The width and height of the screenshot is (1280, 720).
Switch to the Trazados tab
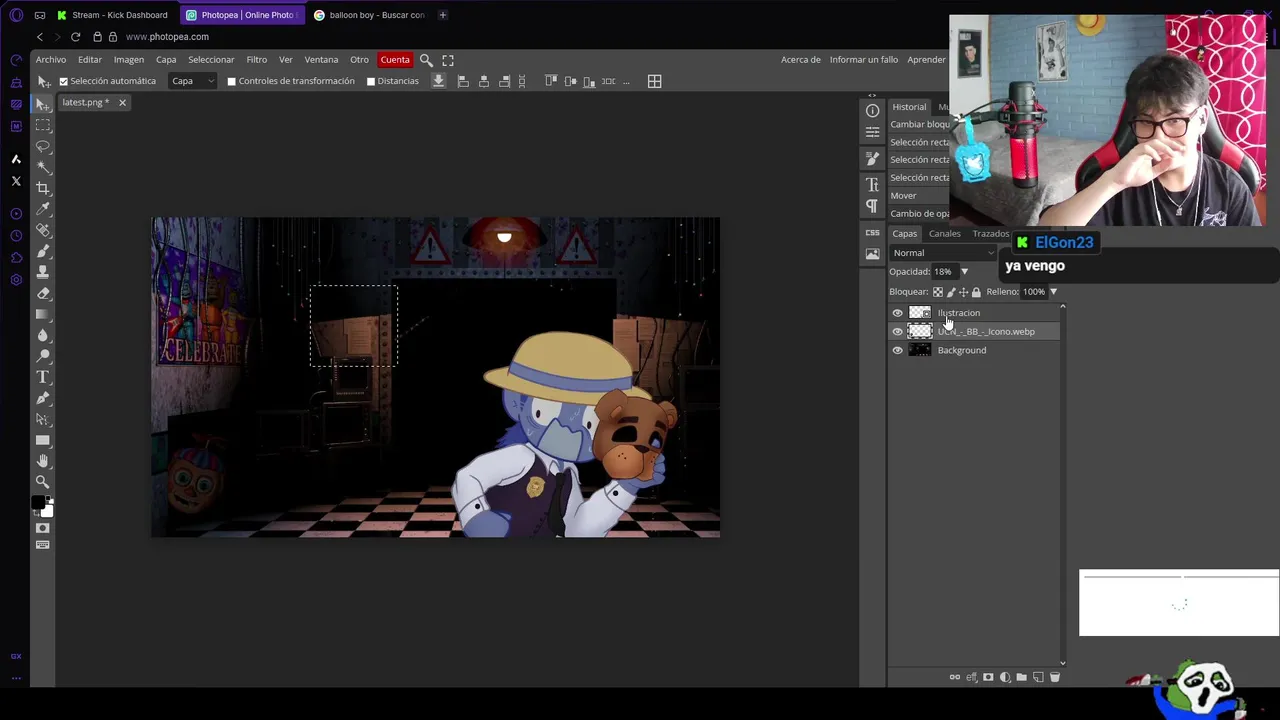point(991,234)
